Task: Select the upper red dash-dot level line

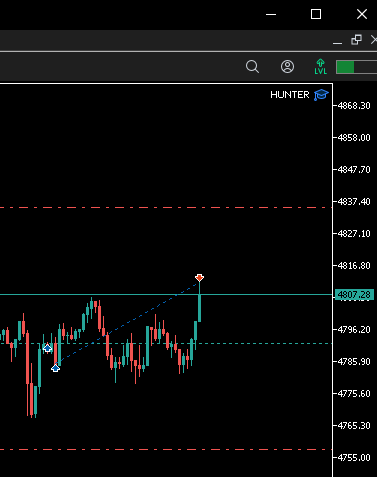Action: [166, 207]
